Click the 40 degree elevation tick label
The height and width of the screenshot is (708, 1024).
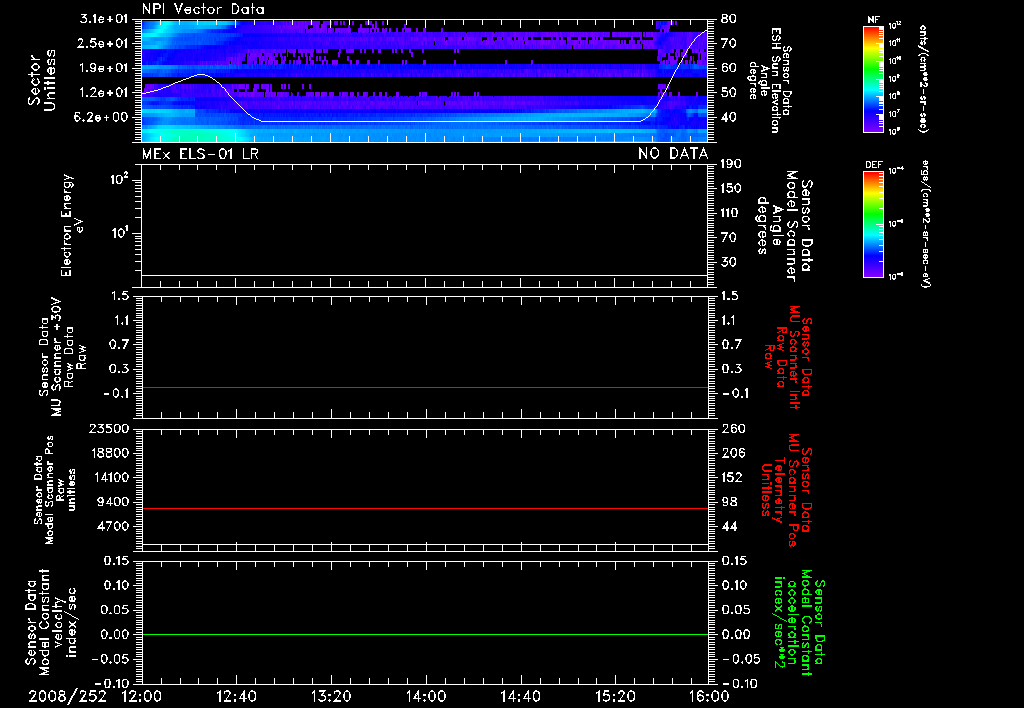tap(728, 118)
